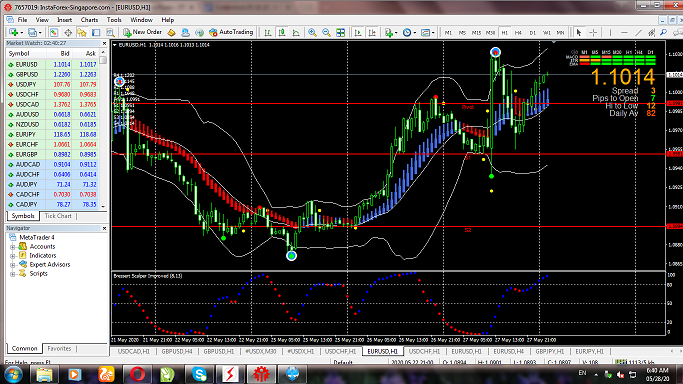This screenshot has width=683, height=384.
Task: Switch timeframe to MN
Action: point(560,33)
